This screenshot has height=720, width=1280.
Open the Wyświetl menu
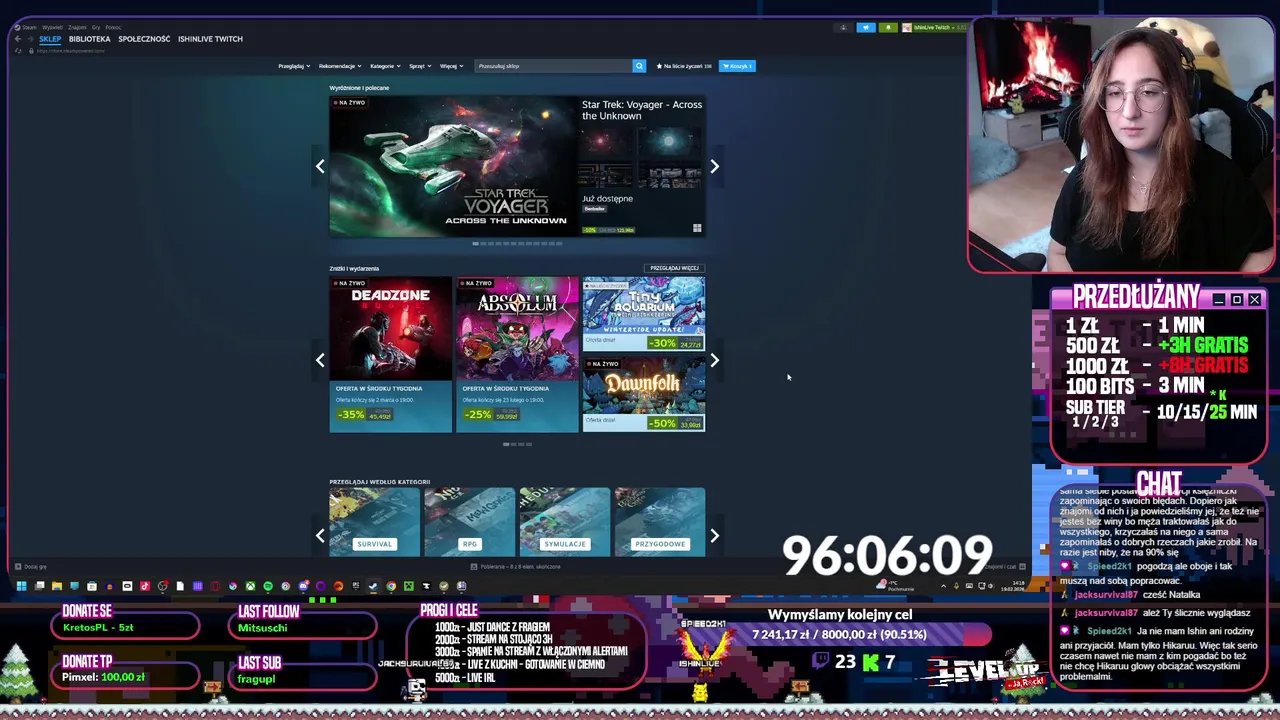[52, 27]
